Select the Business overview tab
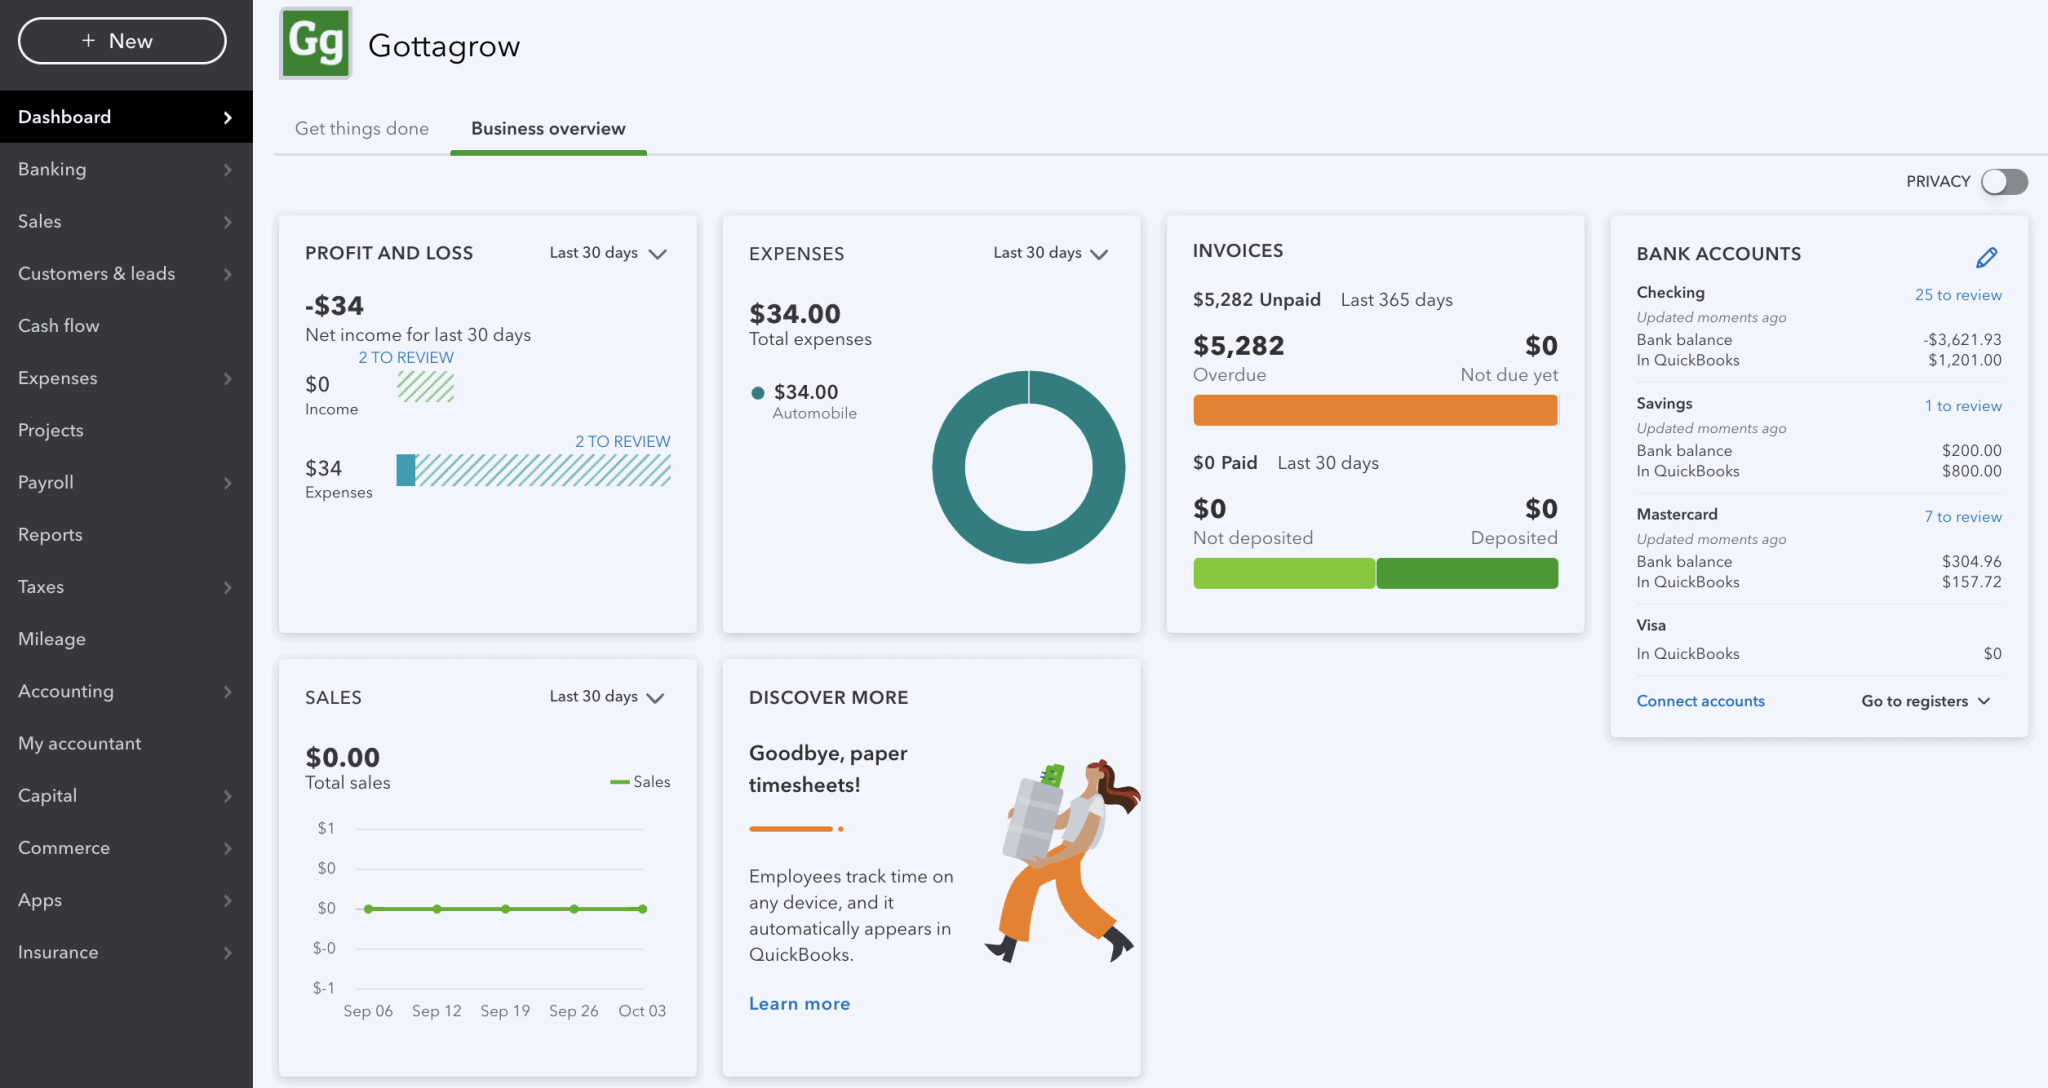Screen dimensions: 2048x1088 coord(547,128)
